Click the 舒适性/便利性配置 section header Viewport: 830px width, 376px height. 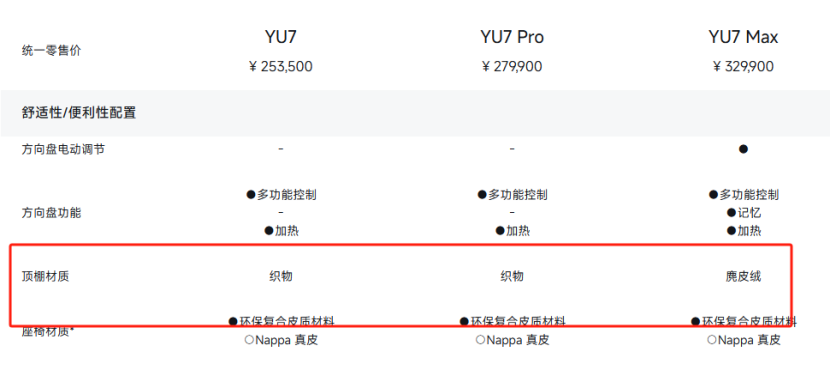(79, 113)
